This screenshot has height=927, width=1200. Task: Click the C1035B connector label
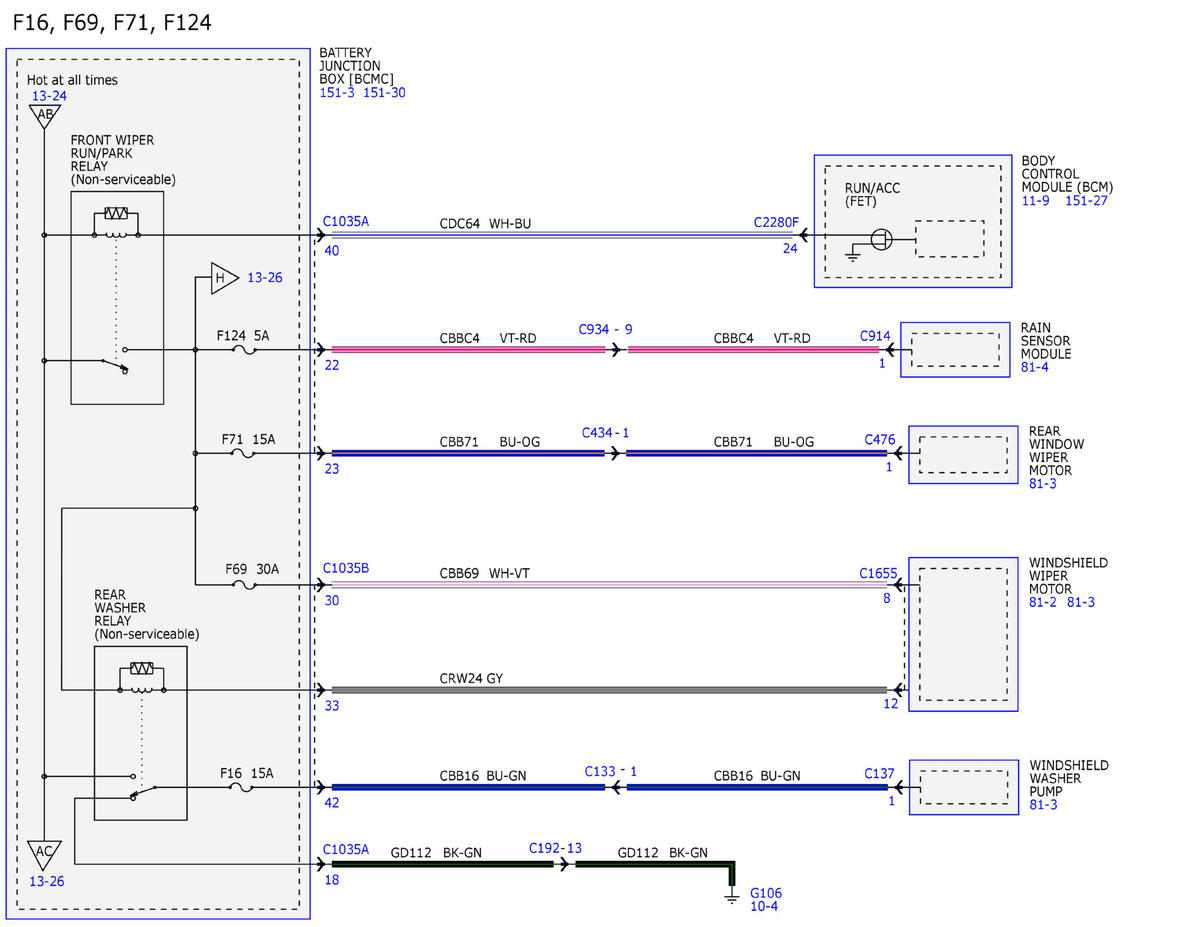tap(346, 568)
